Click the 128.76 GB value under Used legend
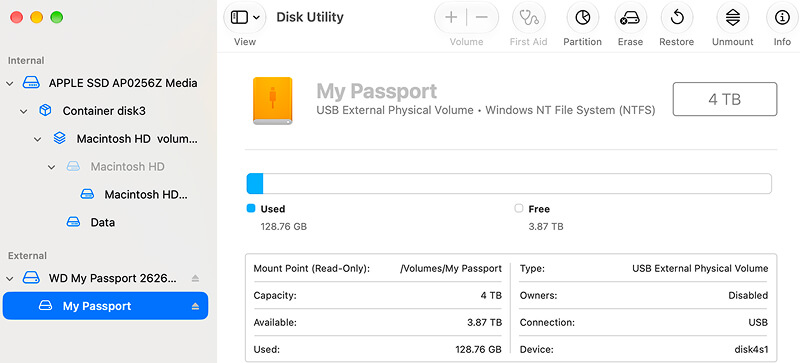The height and width of the screenshot is (363, 800). (x=284, y=226)
